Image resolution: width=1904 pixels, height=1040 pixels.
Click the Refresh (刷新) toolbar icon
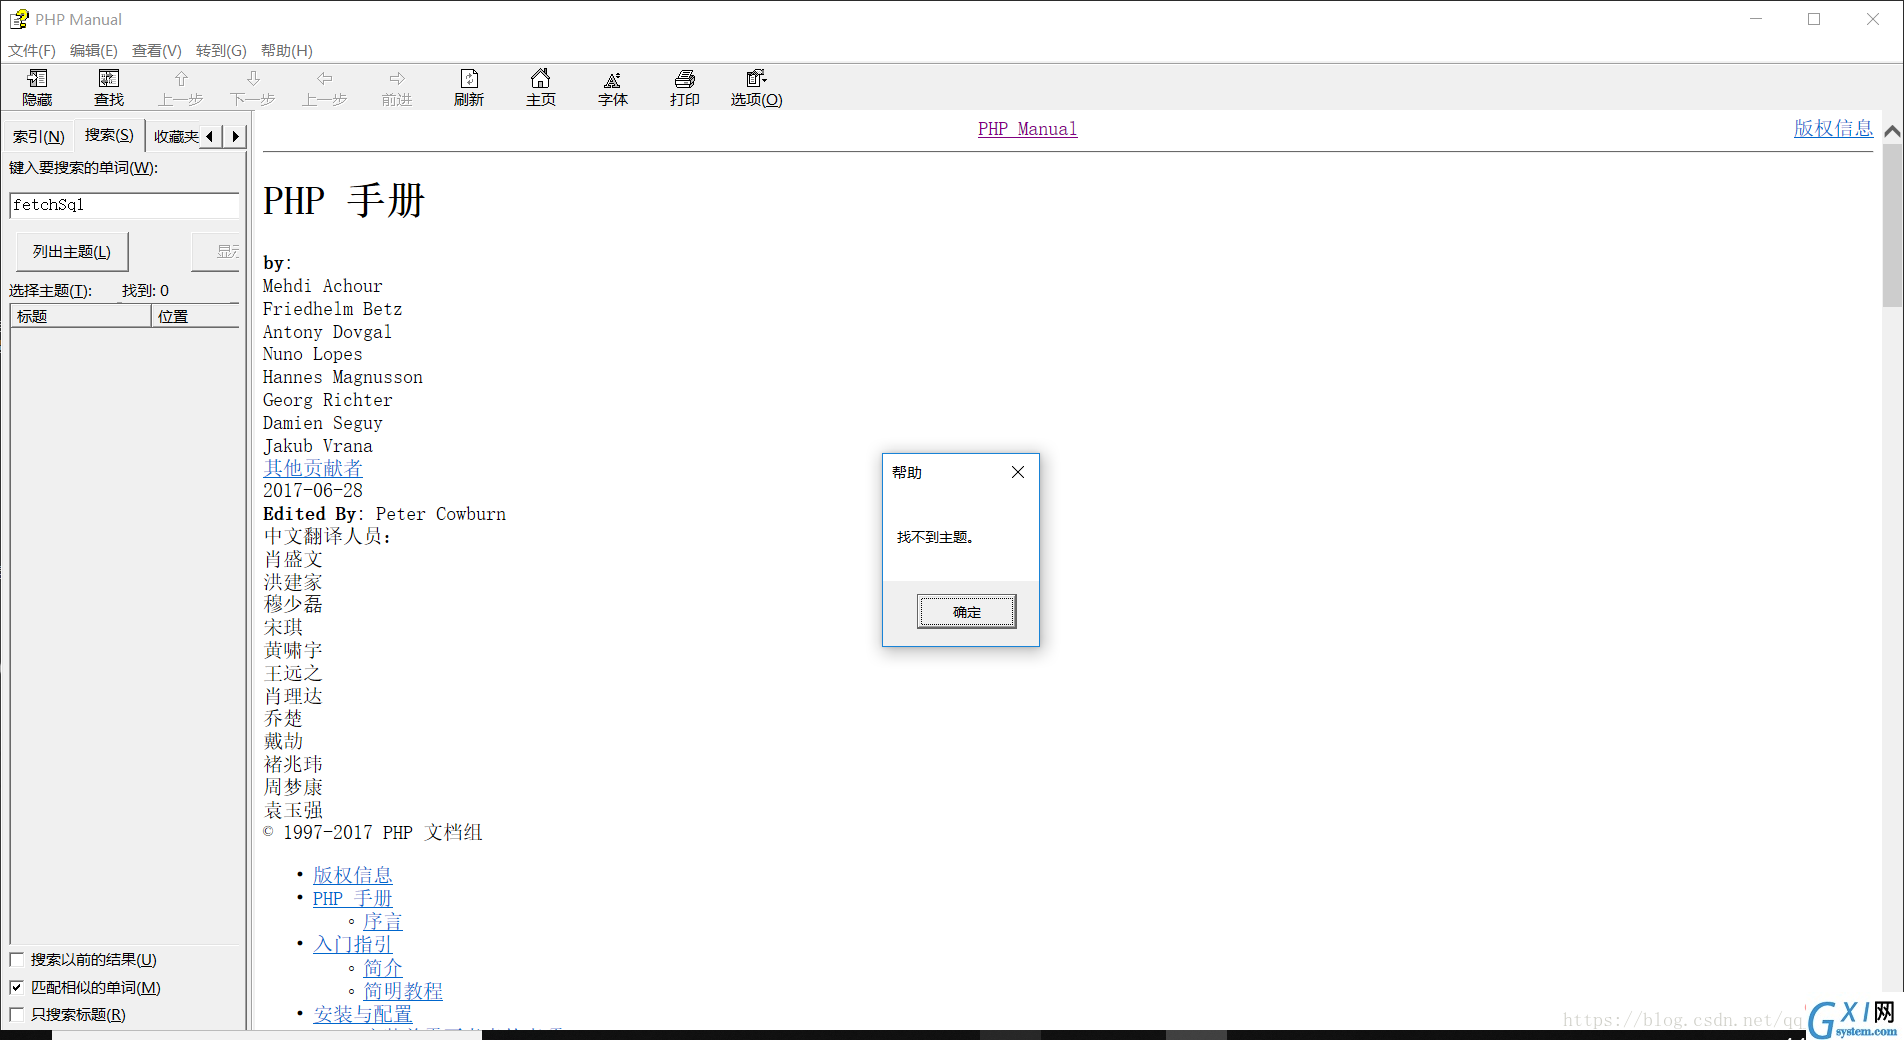click(x=469, y=88)
